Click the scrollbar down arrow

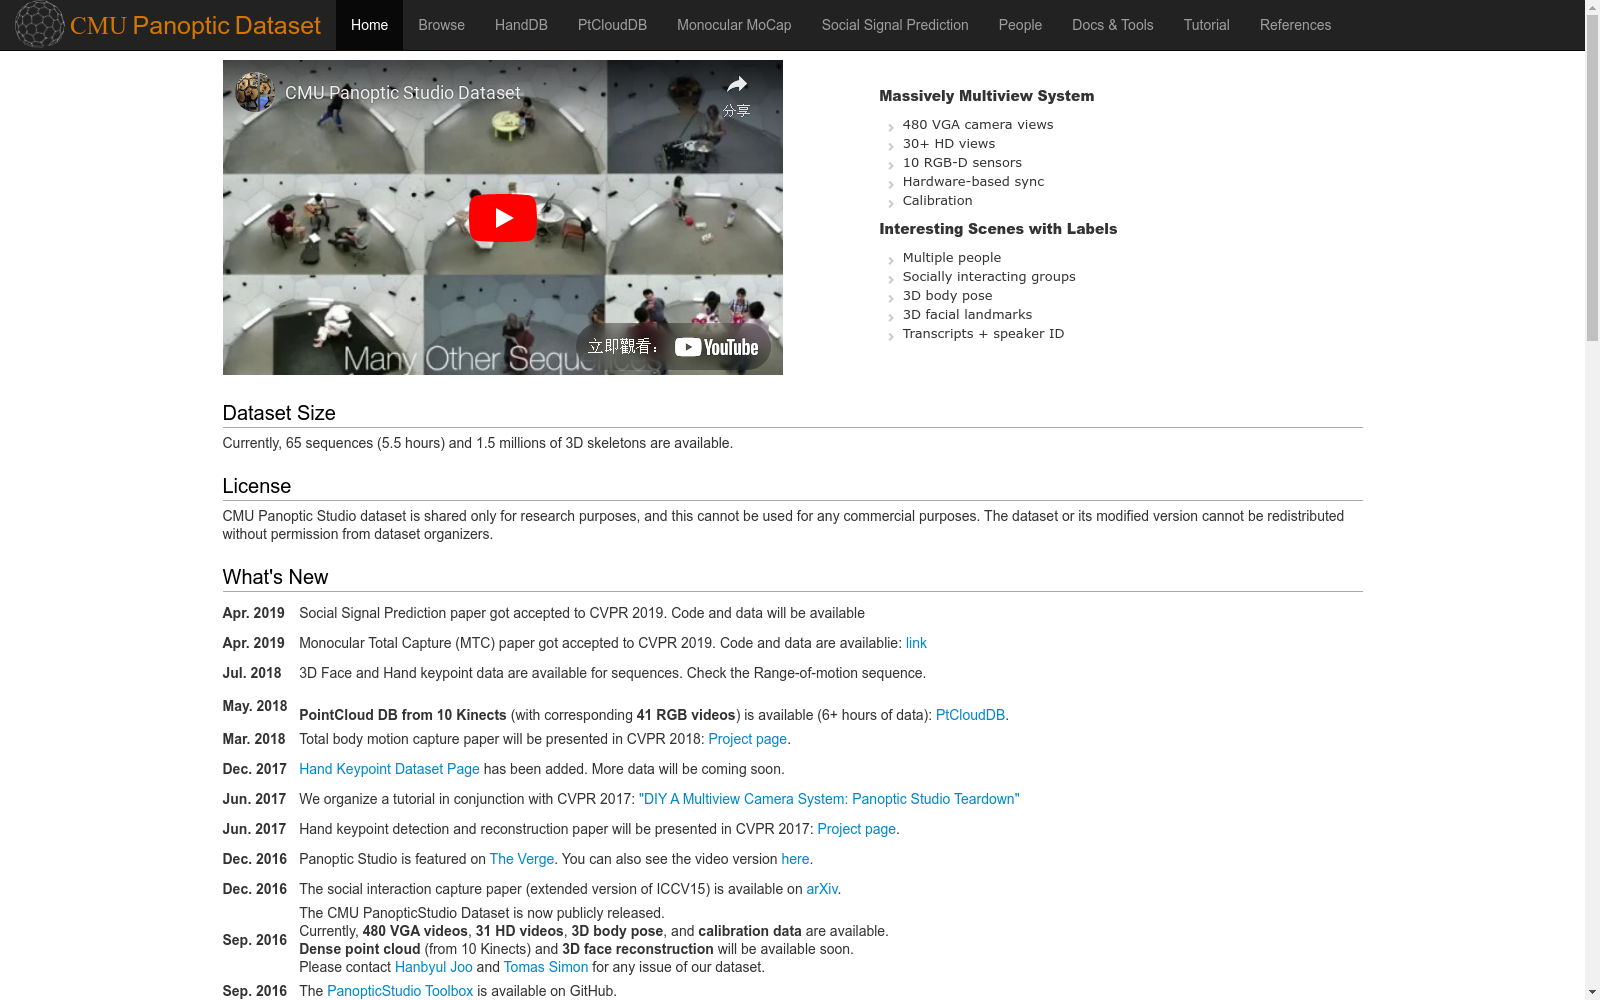click(1592, 992)
